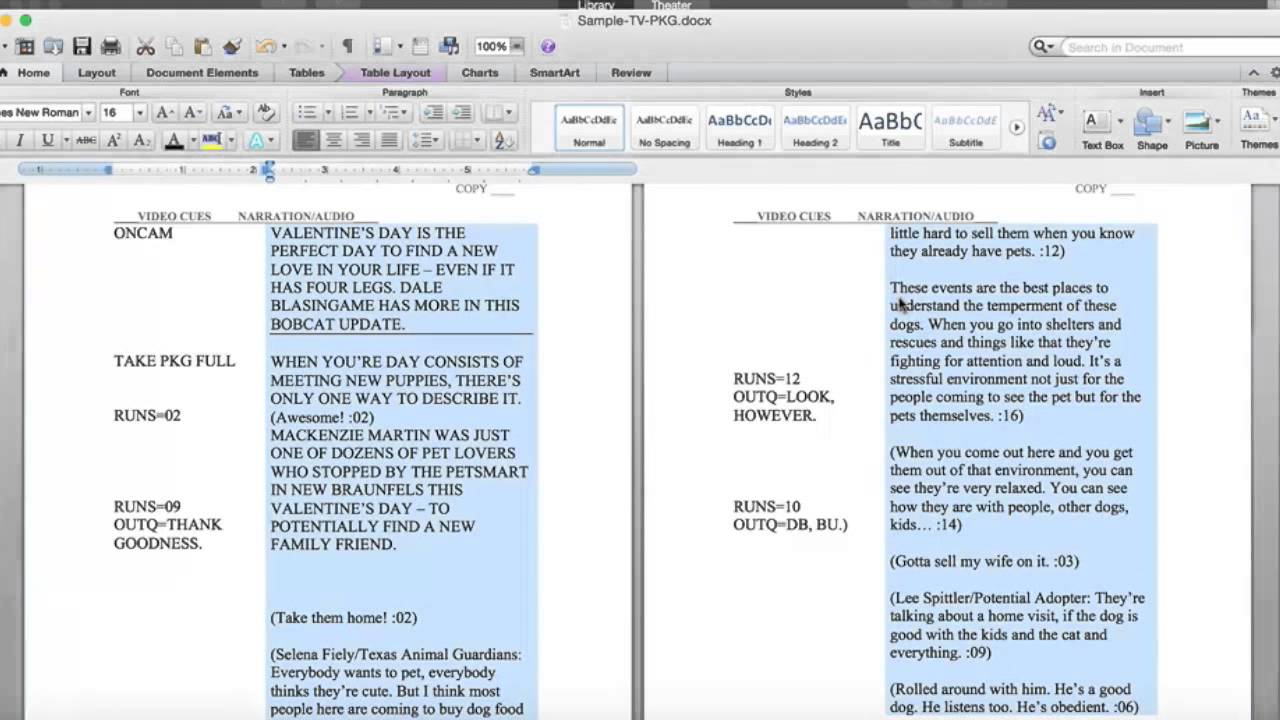This screenshot has height=720, width=1280.
Task: Switch to the Home tab
Action: pos(33,72)
